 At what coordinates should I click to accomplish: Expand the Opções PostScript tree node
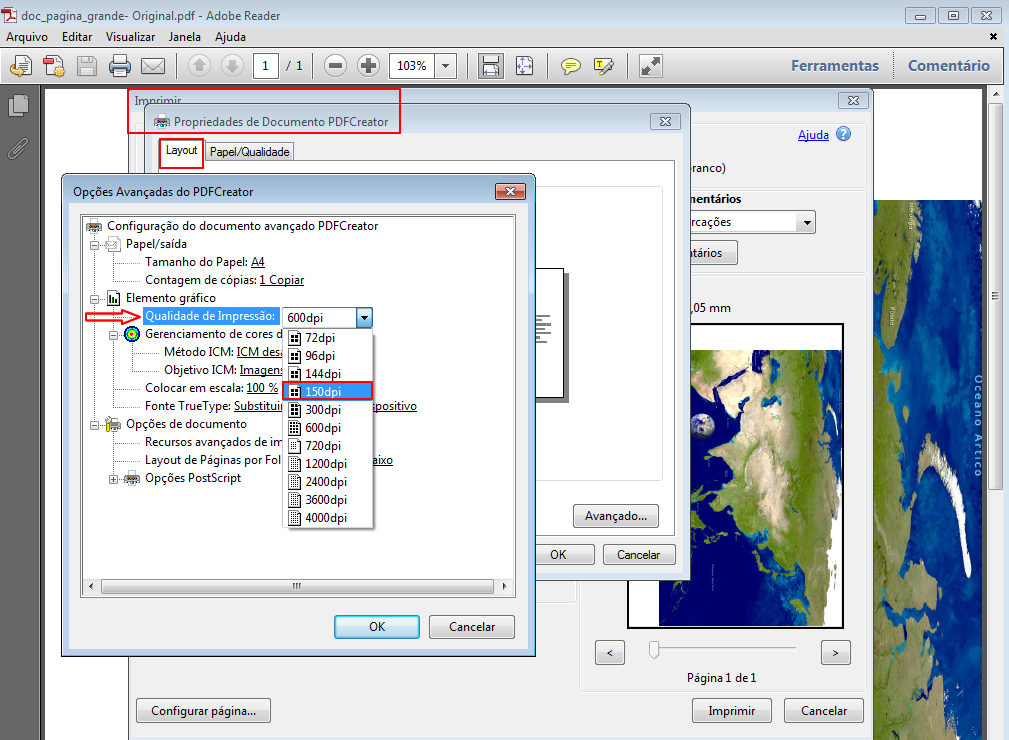[114, 478]
